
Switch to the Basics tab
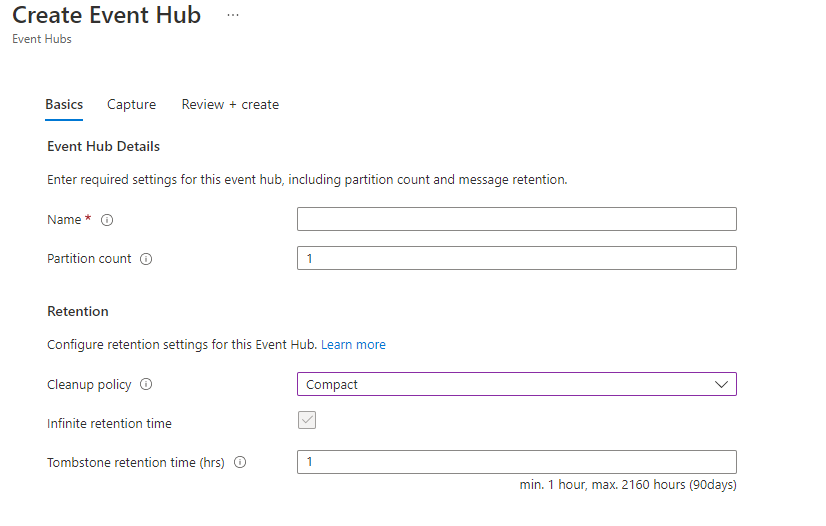[x=64, y=105]
